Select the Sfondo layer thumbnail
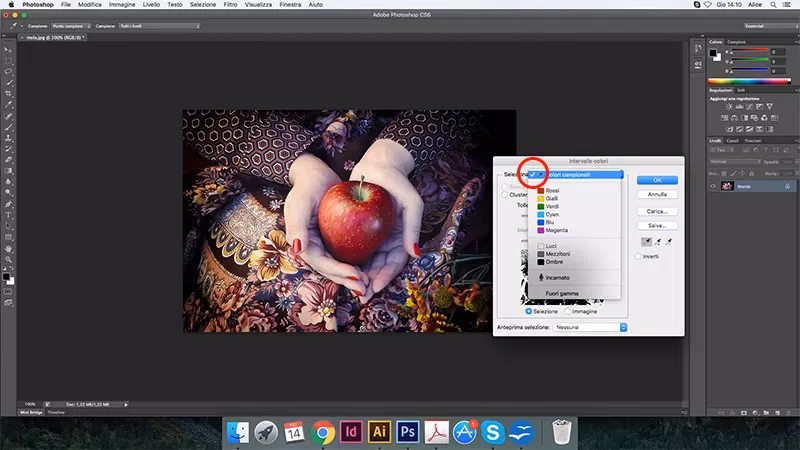The height and width of the screenshot is (450, 800). pyautogui.click(x=726, y=186)
